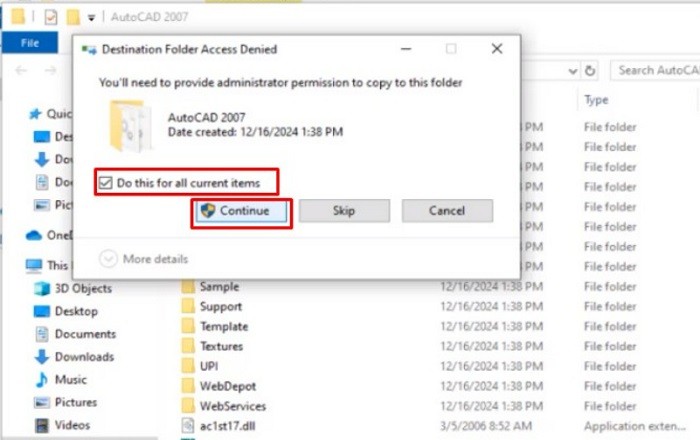Click the Search AutoCAD input field

point(655,70)
